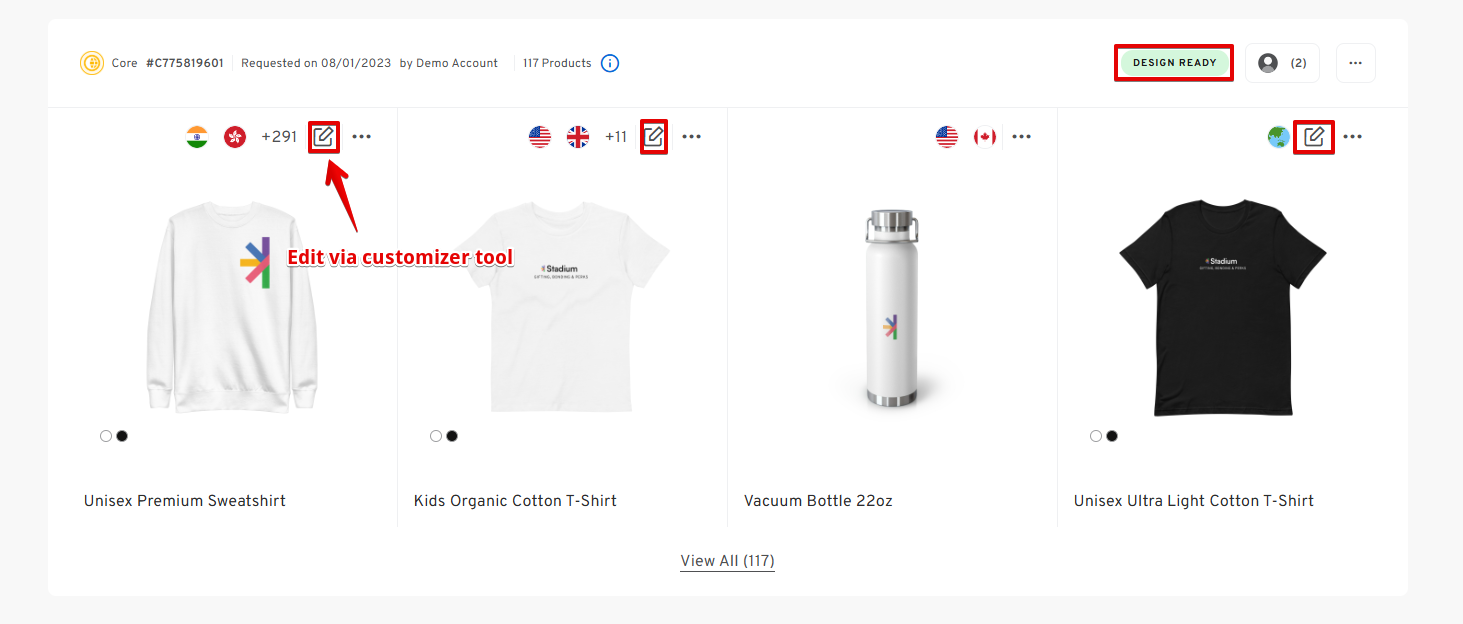Viewport: 1463px width, 624px height.
Task: Choose black swatch on Ultra Light T-Shirt
Action: (1112, 436)
